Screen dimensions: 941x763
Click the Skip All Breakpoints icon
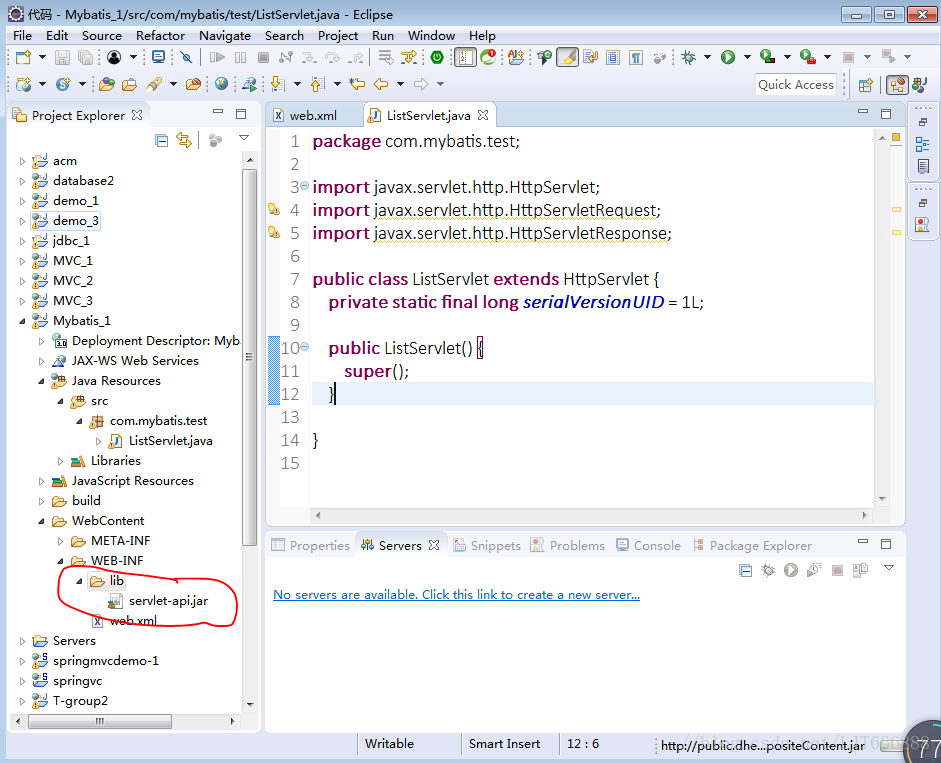(187, 58)
